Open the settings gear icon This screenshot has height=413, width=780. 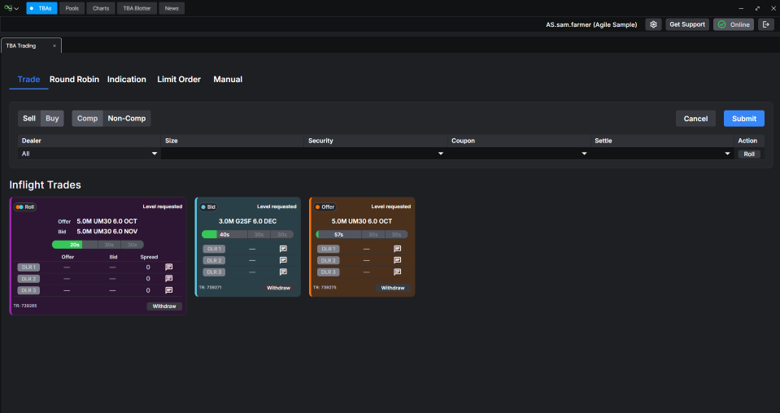click(x=653, y=24)
